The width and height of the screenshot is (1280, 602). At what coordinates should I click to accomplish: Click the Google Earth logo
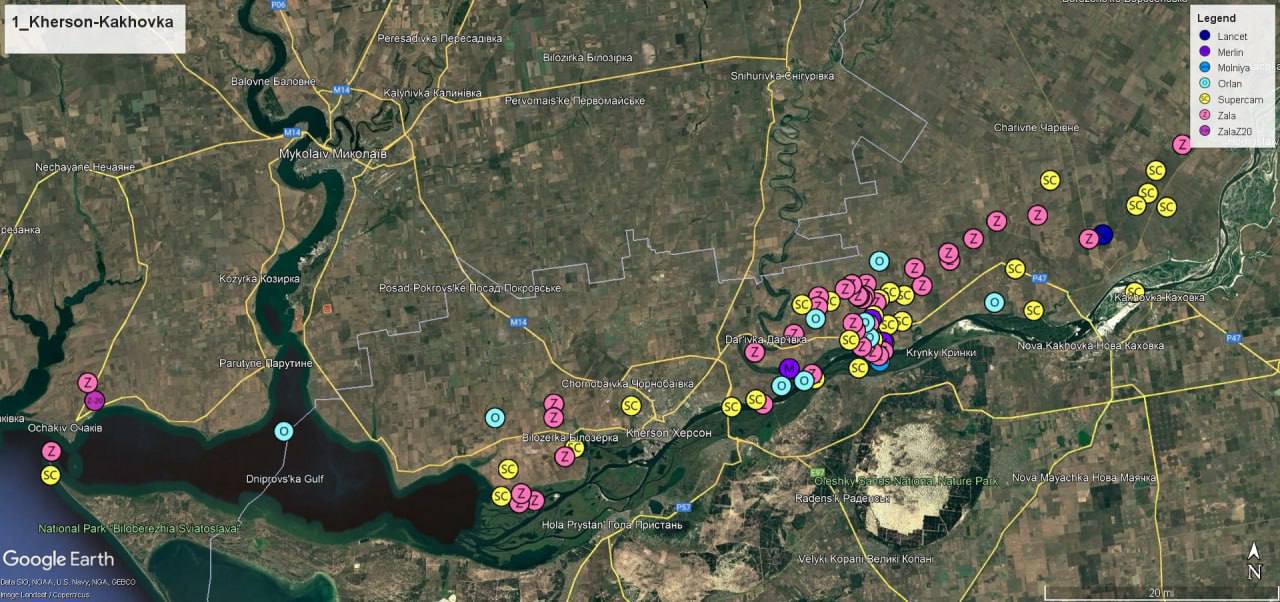point(58,559)
